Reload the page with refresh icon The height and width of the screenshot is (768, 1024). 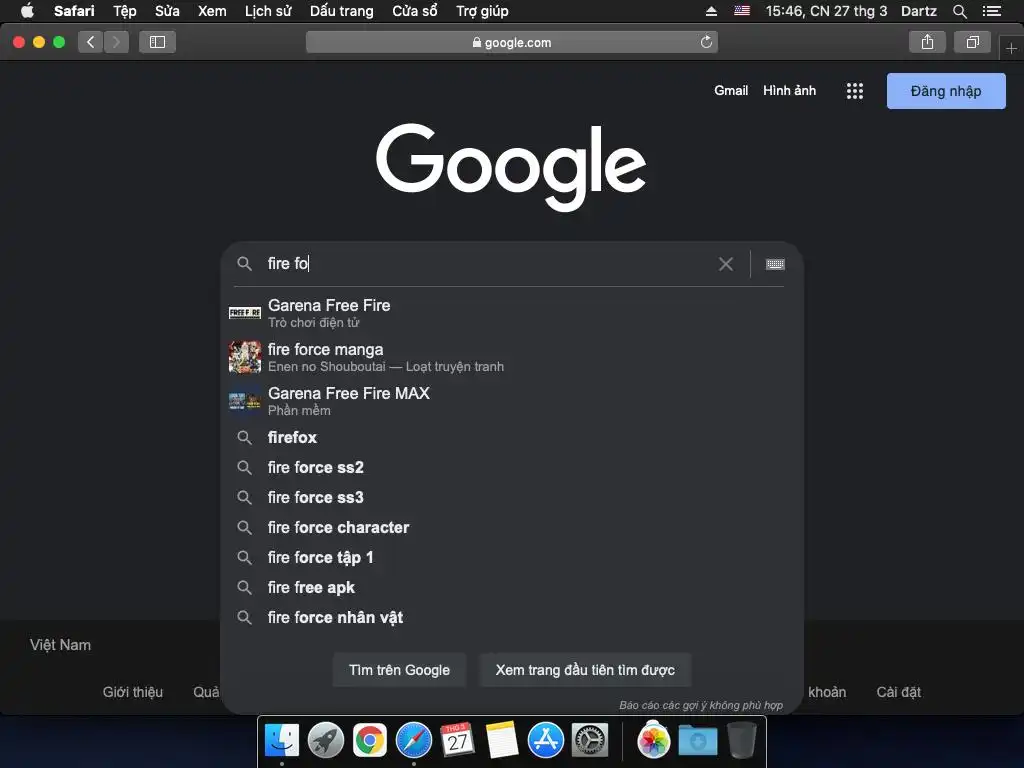[x=706, y=42]
